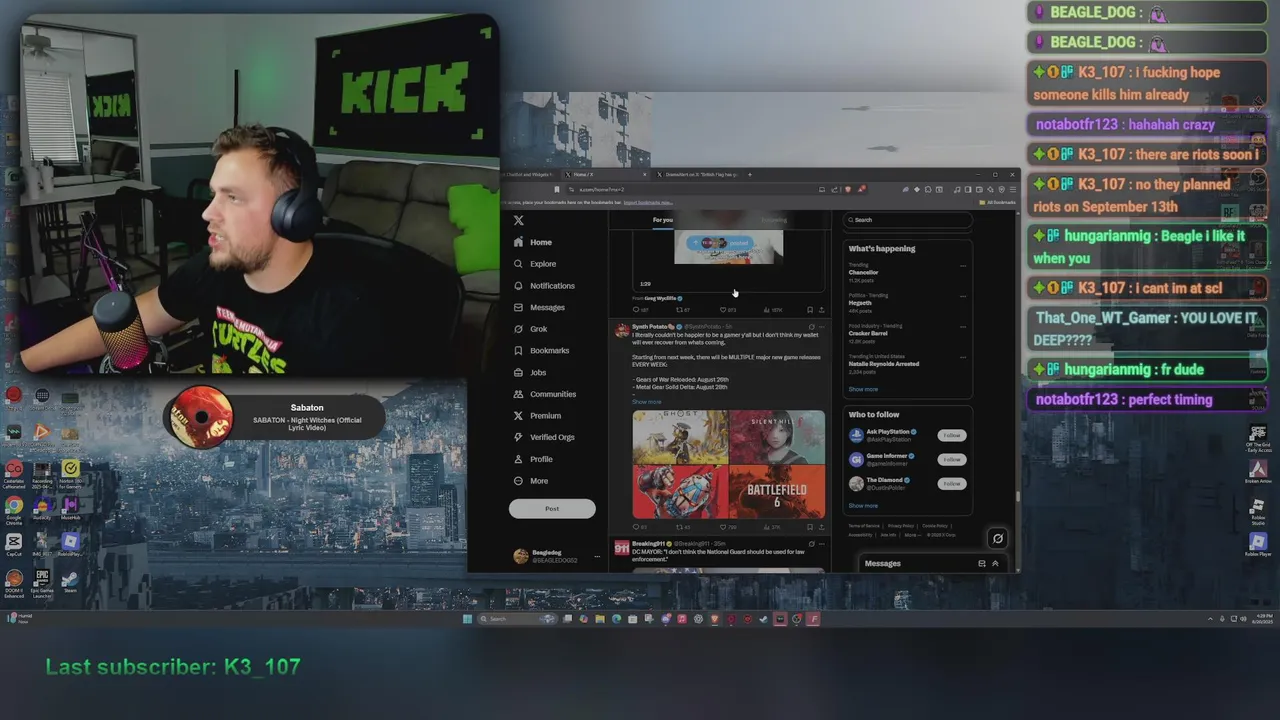Image resolution: width=1280 pixels, height=720 pixels.
Task: Click the taskbar Search box
Action: click(517, 619)
